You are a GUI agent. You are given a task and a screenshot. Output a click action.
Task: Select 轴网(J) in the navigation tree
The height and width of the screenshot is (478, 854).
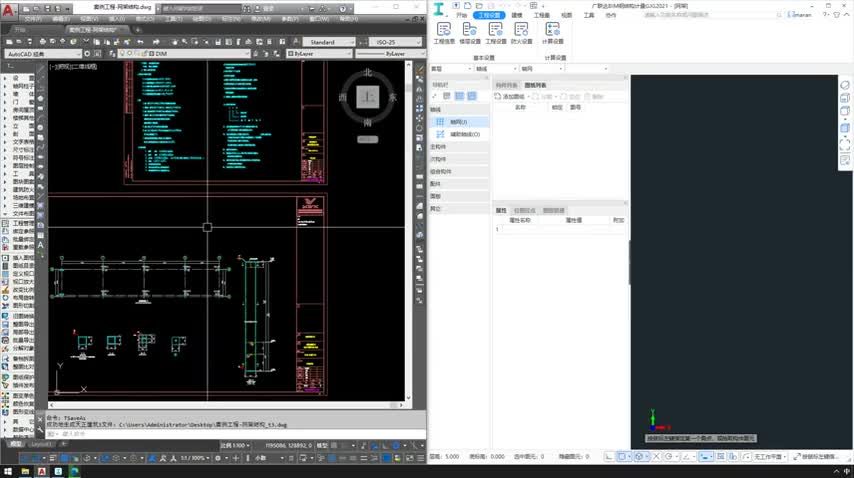(457, 121)
